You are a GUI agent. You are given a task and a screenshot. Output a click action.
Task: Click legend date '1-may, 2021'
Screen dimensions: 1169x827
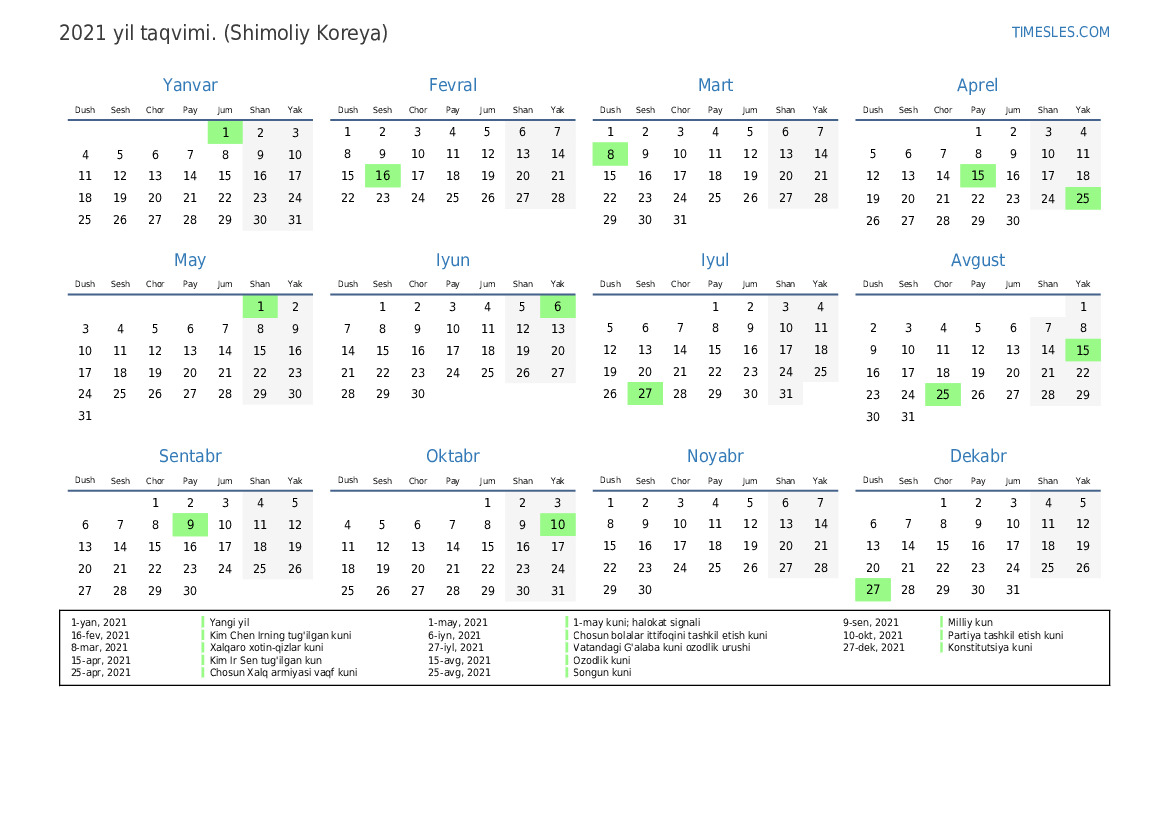pos(458,623)
